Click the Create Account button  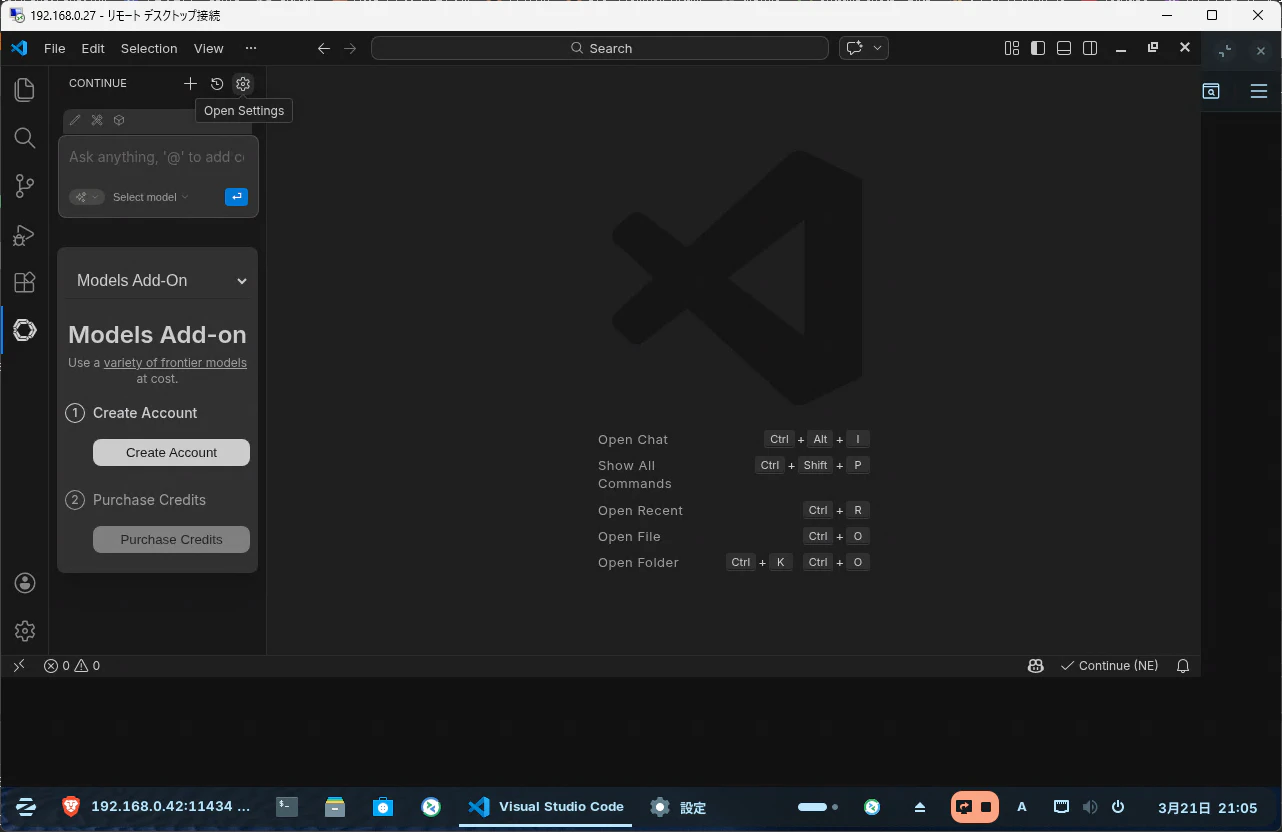coord(171,452)
